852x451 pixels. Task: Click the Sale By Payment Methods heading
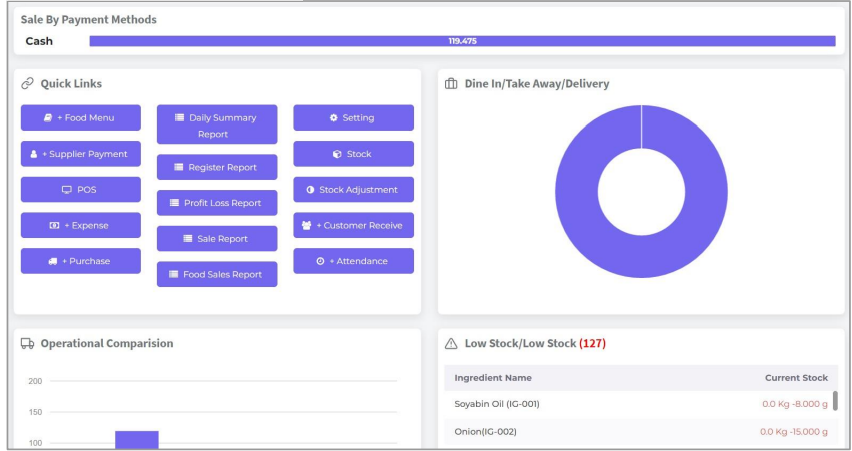coord(89,20)
